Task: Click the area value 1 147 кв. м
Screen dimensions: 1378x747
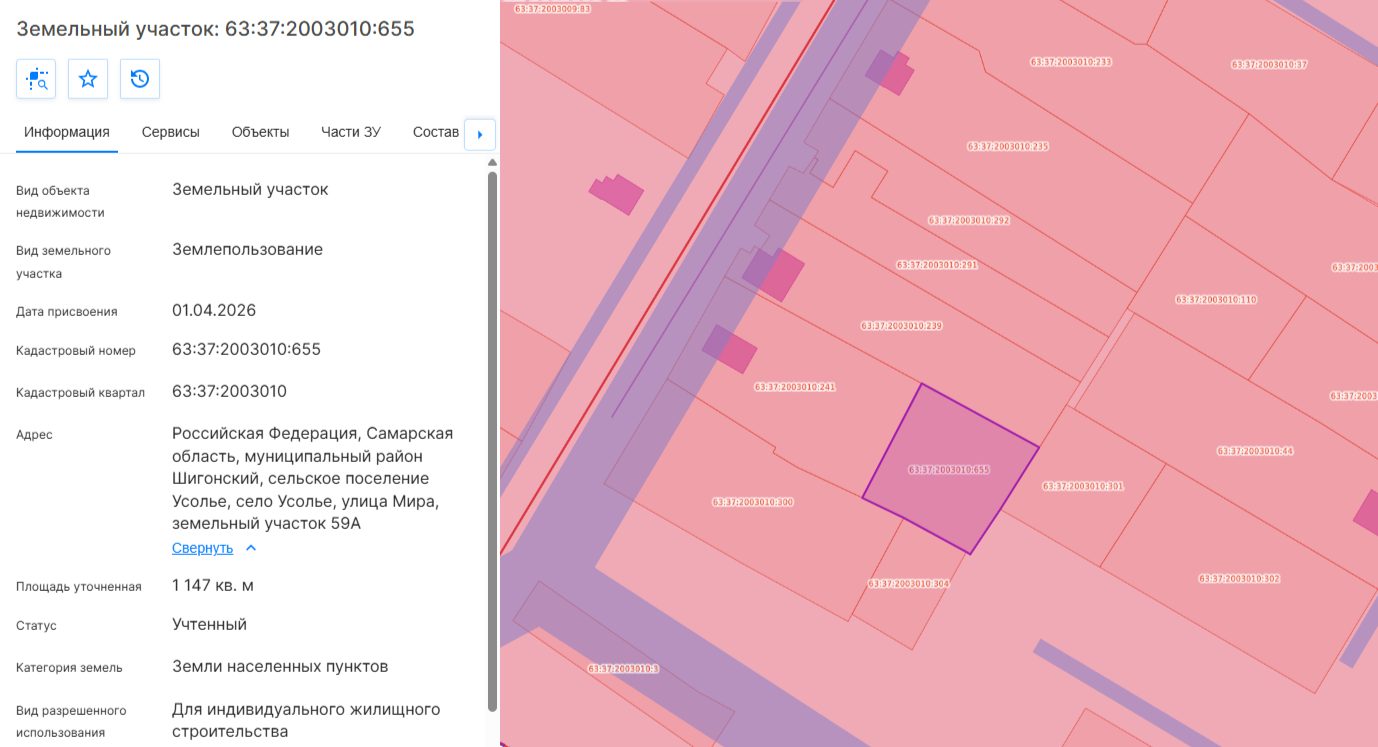Action: [x=213, y=585]
